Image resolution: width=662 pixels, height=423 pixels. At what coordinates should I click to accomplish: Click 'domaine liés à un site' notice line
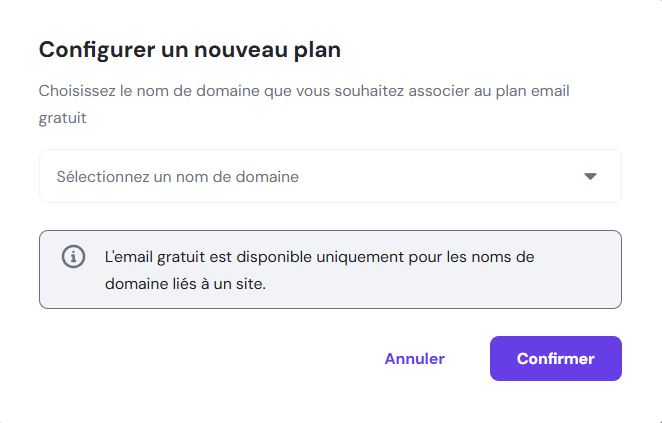tap(185, 283)
